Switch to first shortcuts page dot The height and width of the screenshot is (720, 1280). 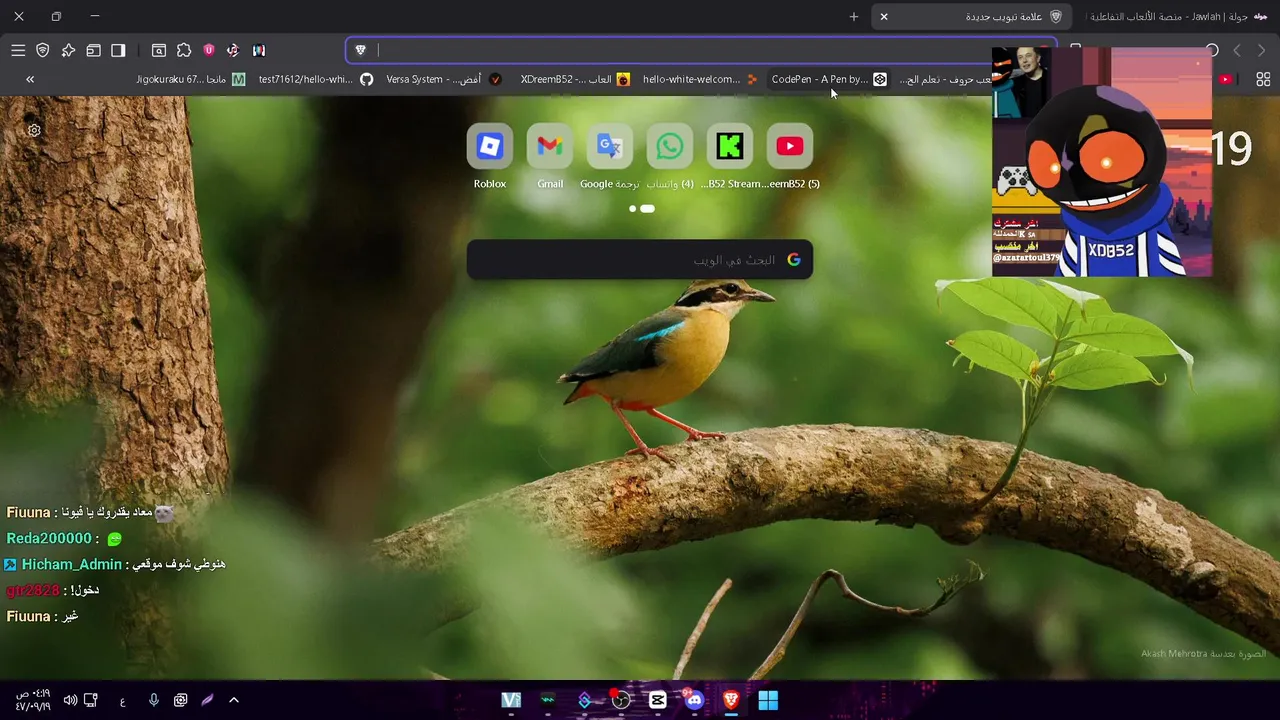pyautogui.click(x=633, y=209)
